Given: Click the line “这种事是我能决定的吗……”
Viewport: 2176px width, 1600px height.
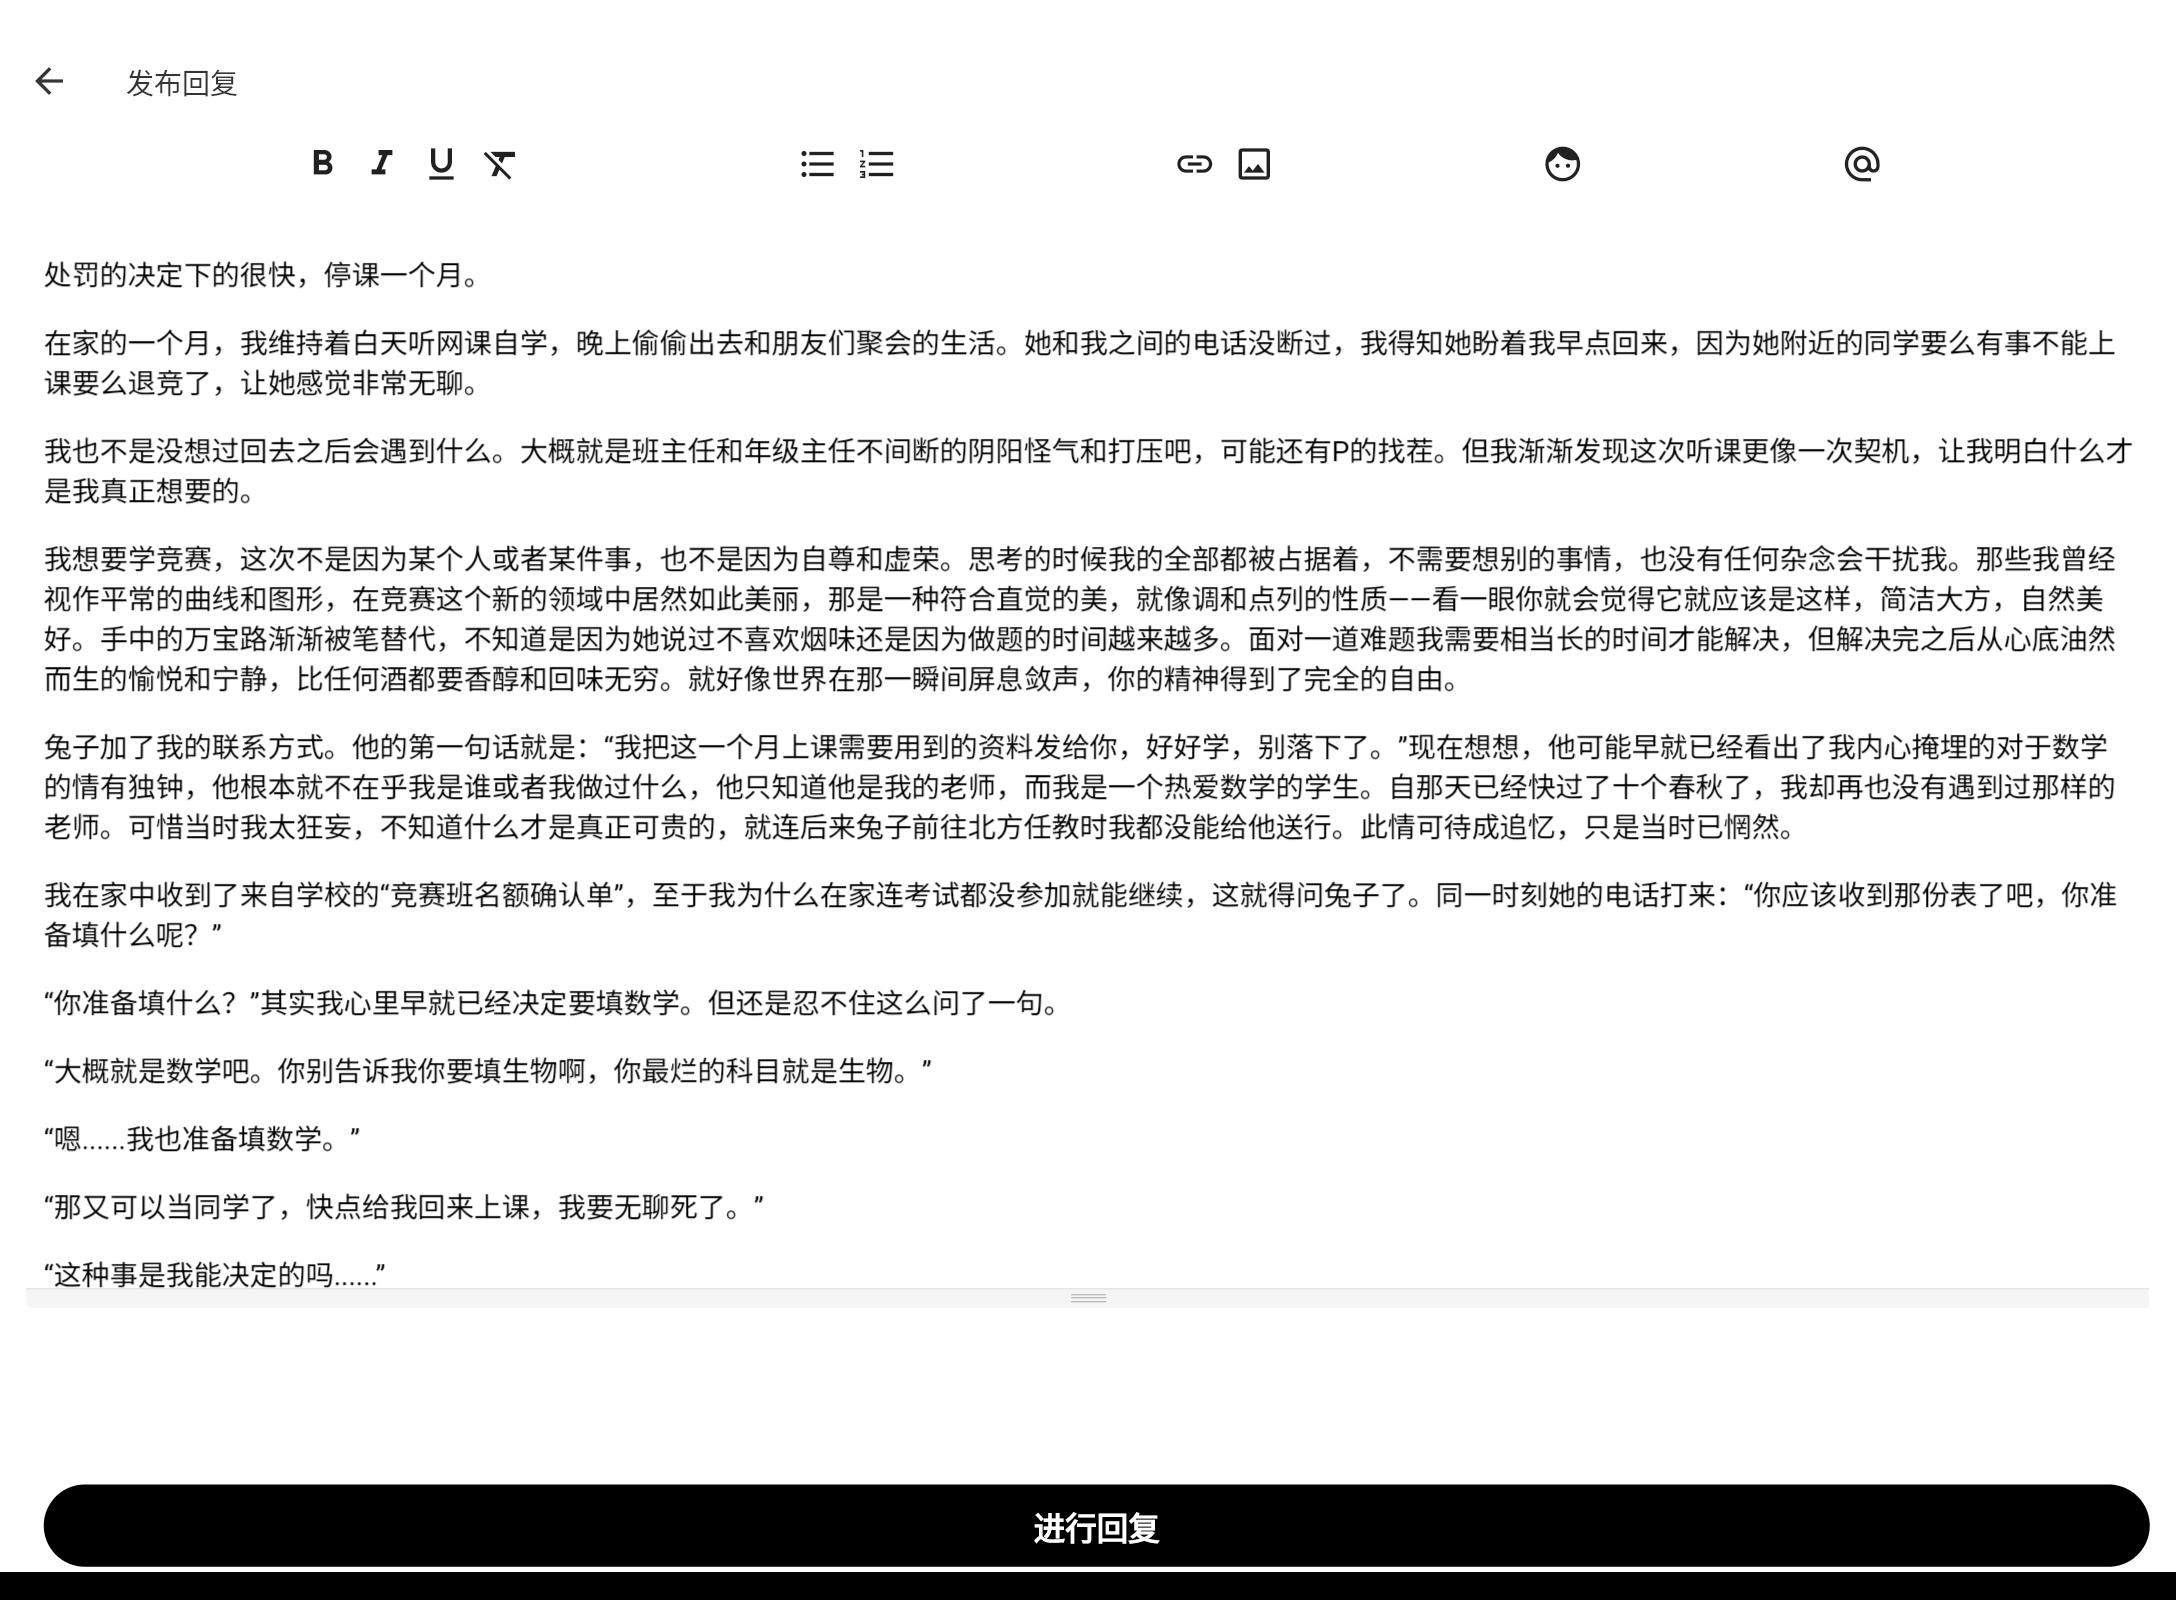Looking at the screenshot, I should tap(215, 1274).
